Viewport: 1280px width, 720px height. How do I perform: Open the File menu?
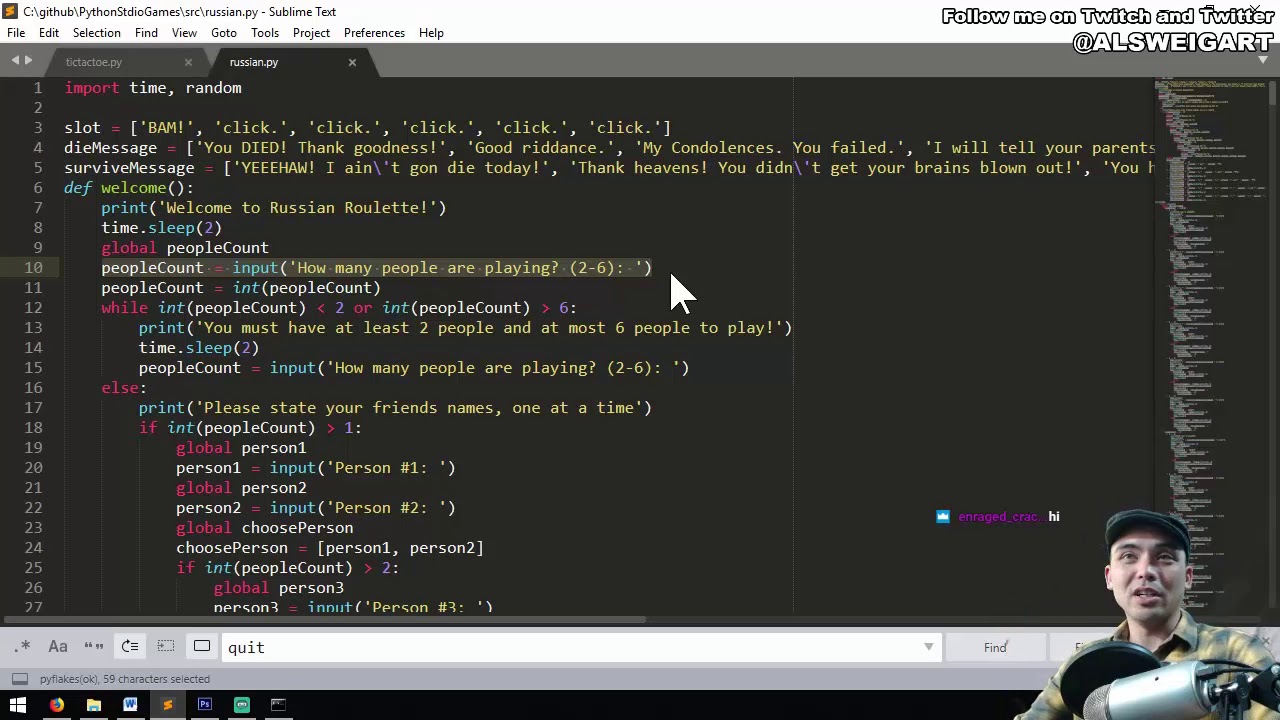16,33
